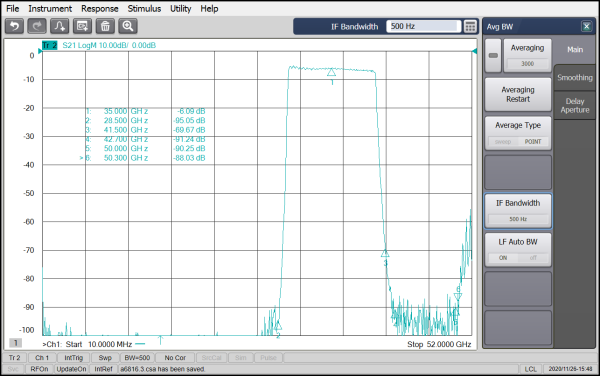The width and height of the screenshot is (600, 376).
Task: Add a new trace with toolbar icon
Action: [60, 26]
